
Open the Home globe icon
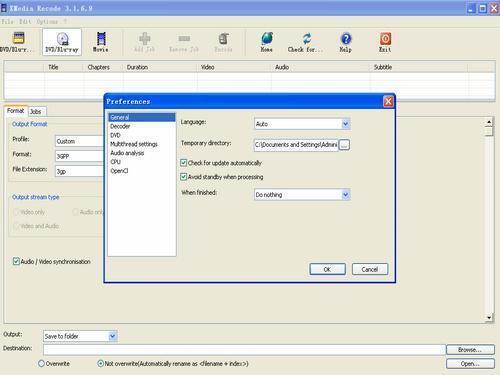[267, 42]
